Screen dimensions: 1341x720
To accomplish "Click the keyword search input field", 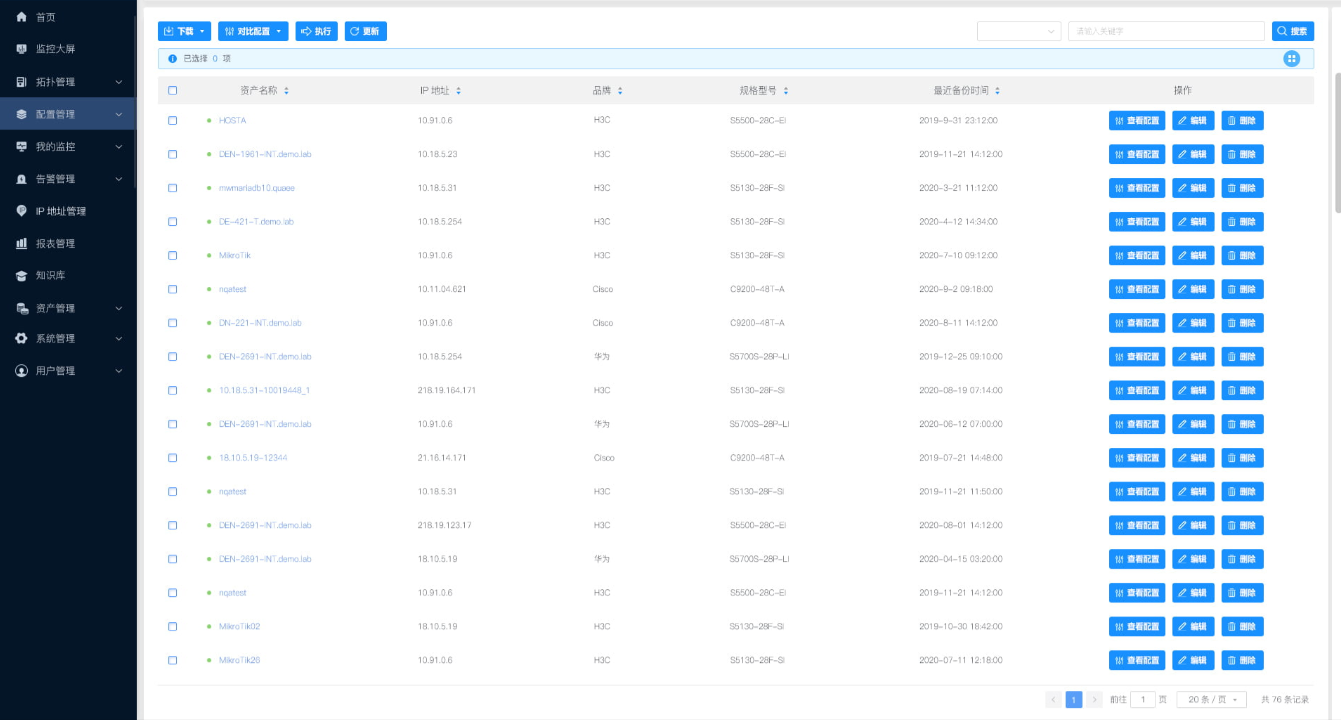I will click(x=1166, y=32).
